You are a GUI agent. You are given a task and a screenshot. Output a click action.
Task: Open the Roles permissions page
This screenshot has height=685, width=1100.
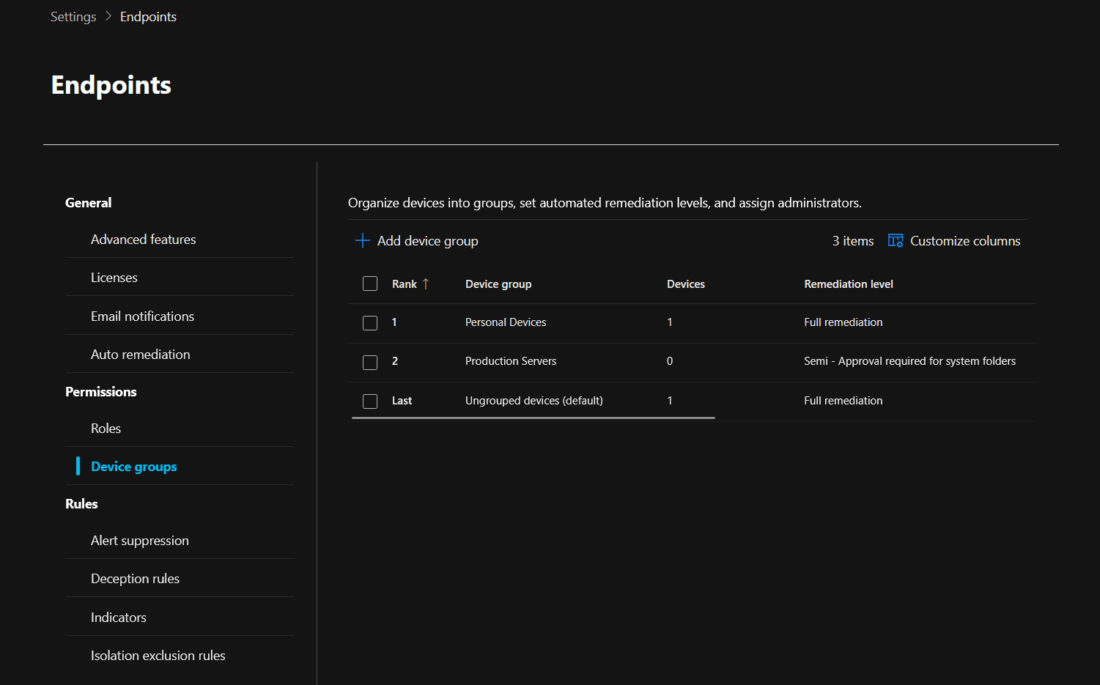click(106, 428)
